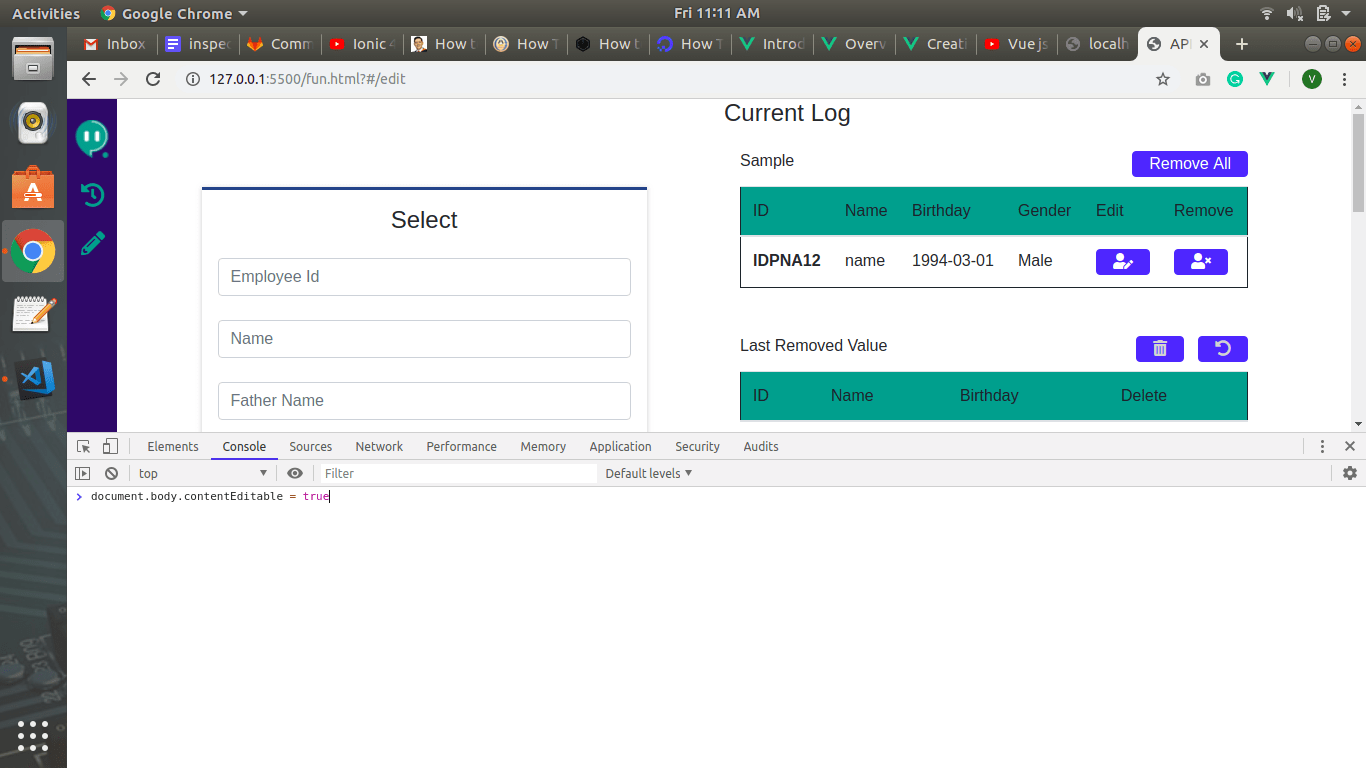
Task: Expand the top JavaScript context dropdown
Action: tap(204, 473)
